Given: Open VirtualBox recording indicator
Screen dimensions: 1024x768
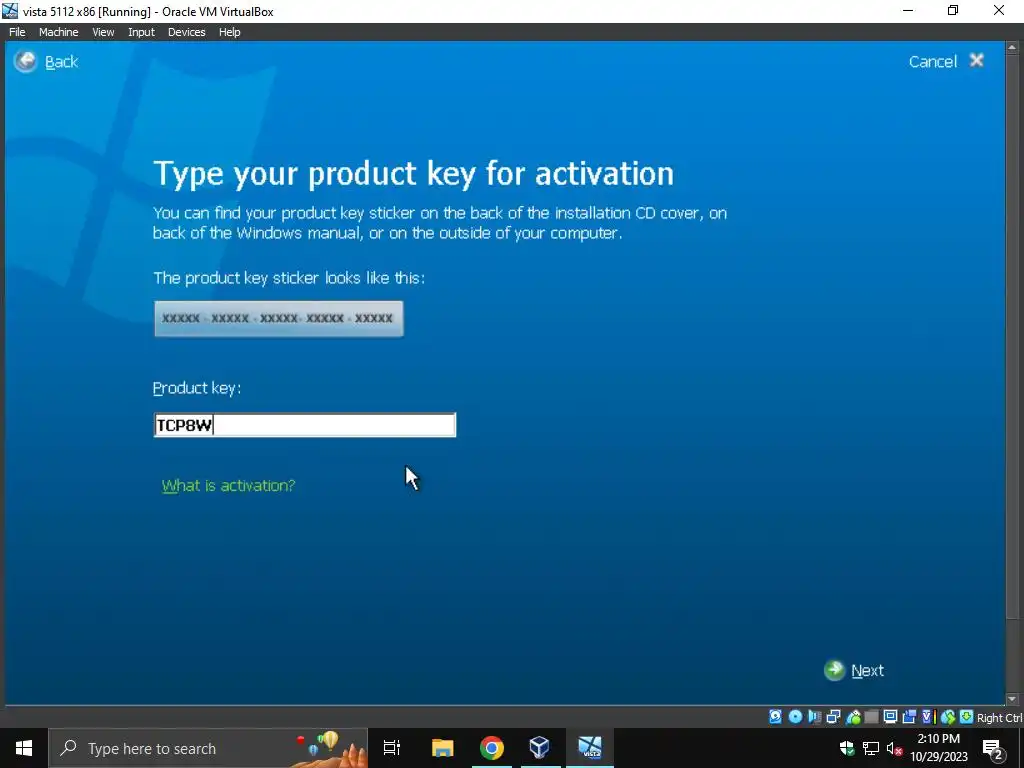Looking at the screenshot, I should [909, 717].
